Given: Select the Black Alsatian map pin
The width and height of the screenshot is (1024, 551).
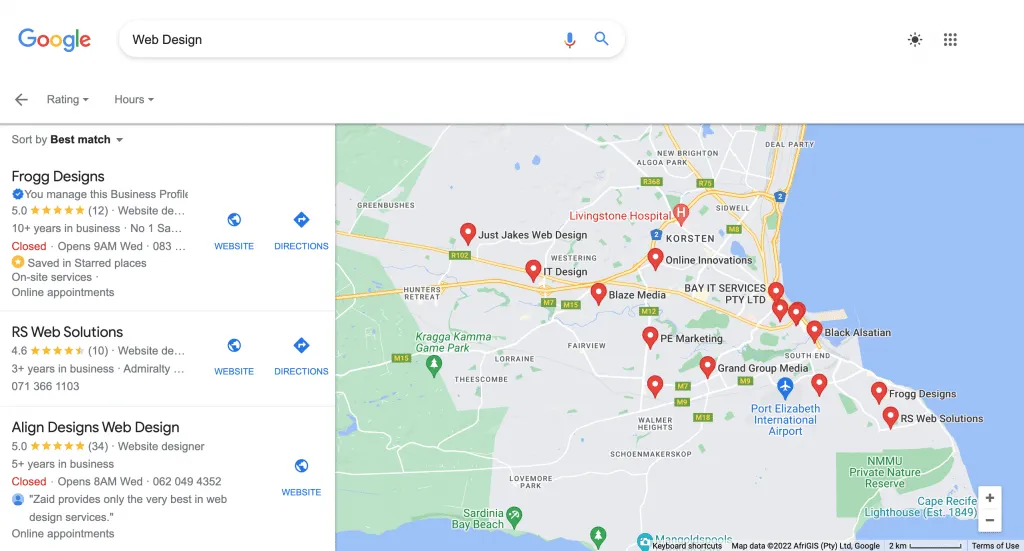Looking at the screenshot, I should (x=814, y=332).
